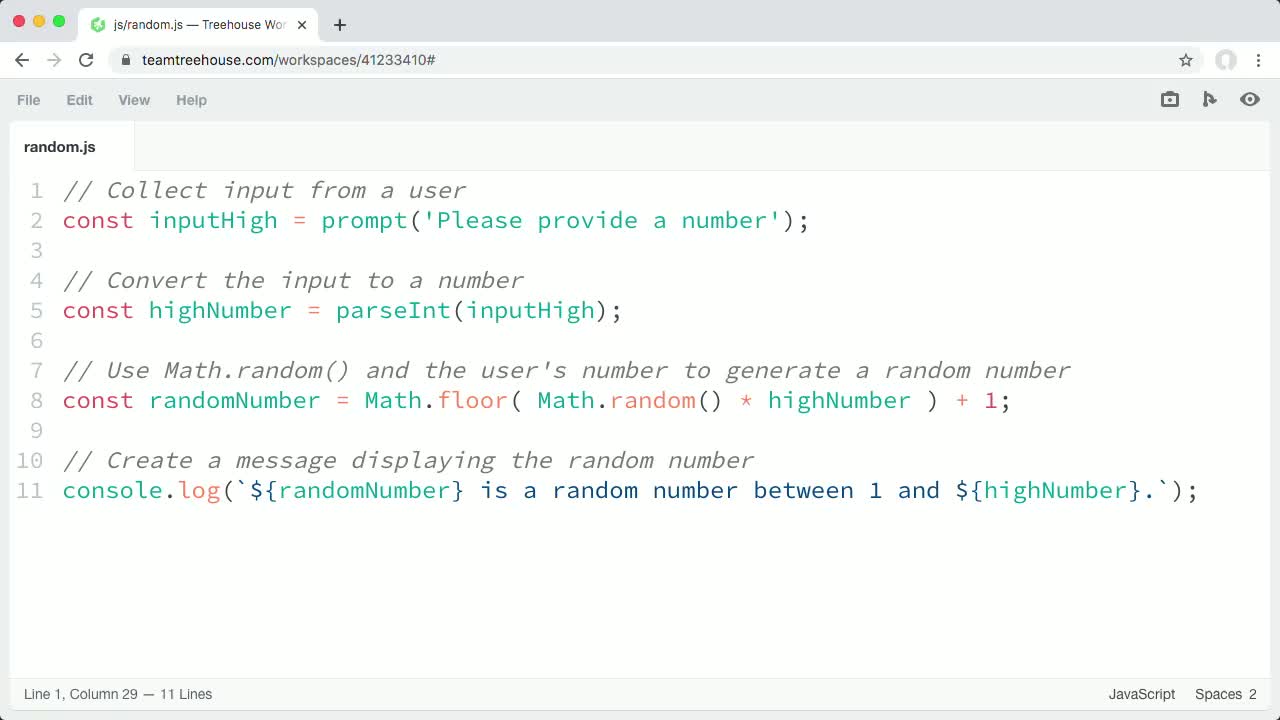Click the JavaScript language indicator

1141,694
